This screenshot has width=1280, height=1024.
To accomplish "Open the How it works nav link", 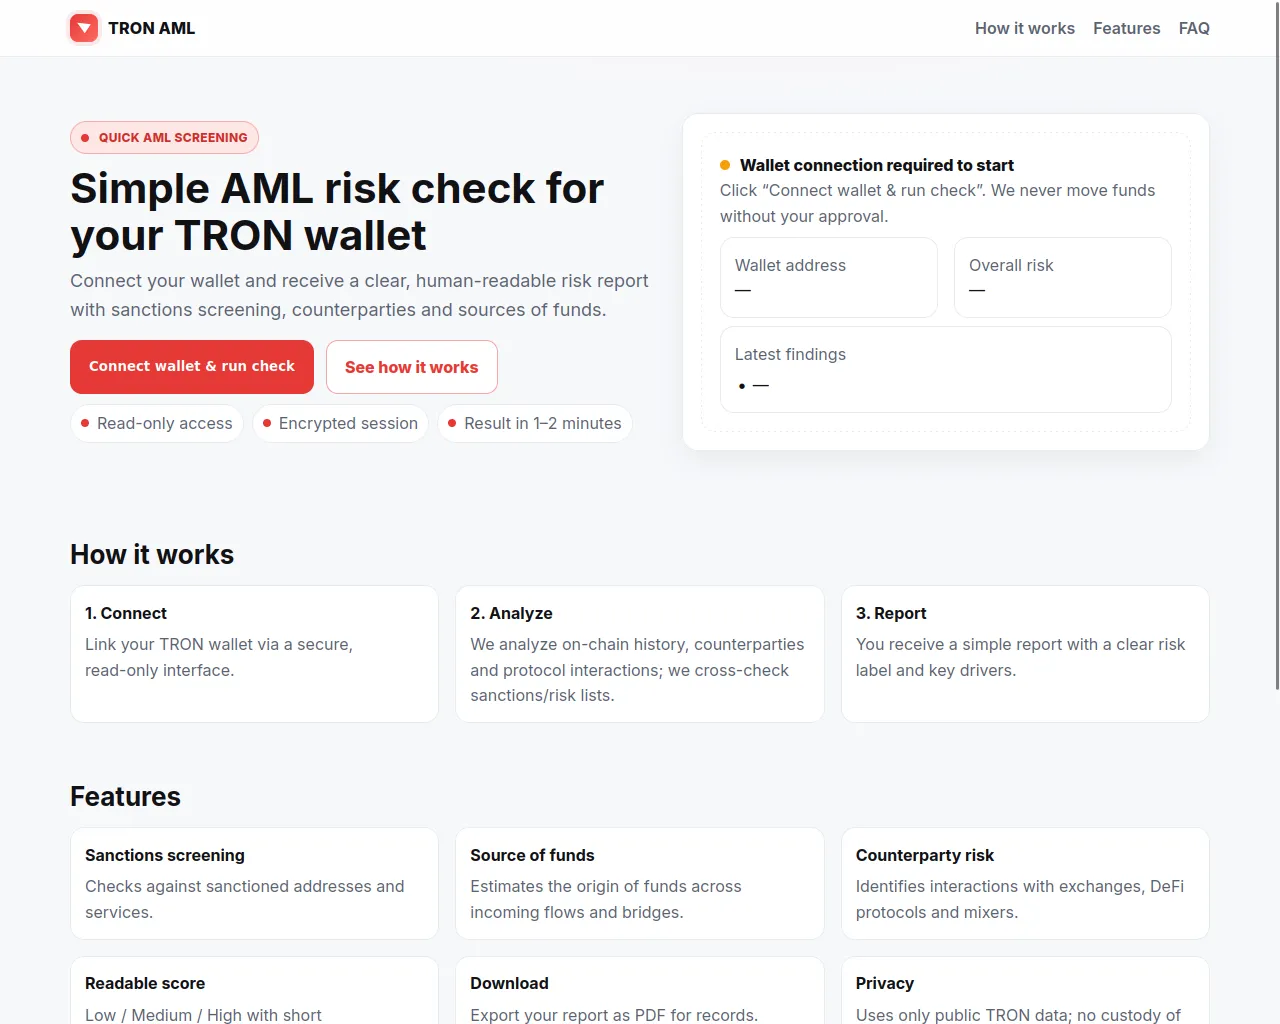I will point(1025,28).
